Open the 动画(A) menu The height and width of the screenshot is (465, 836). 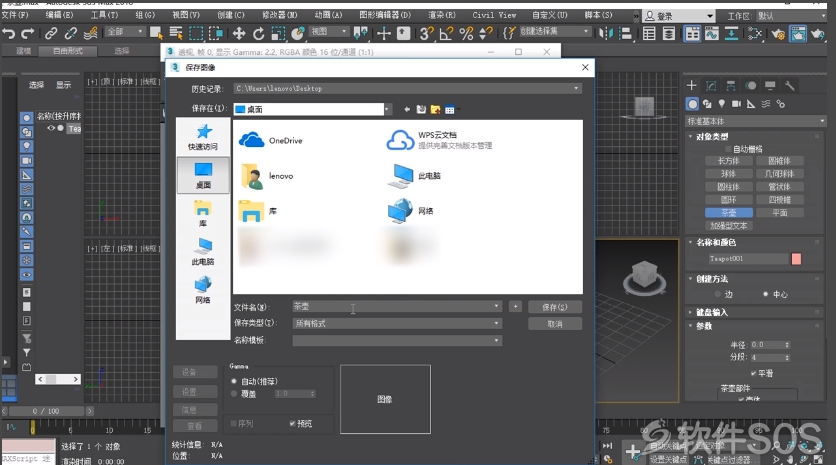[328, 15]
